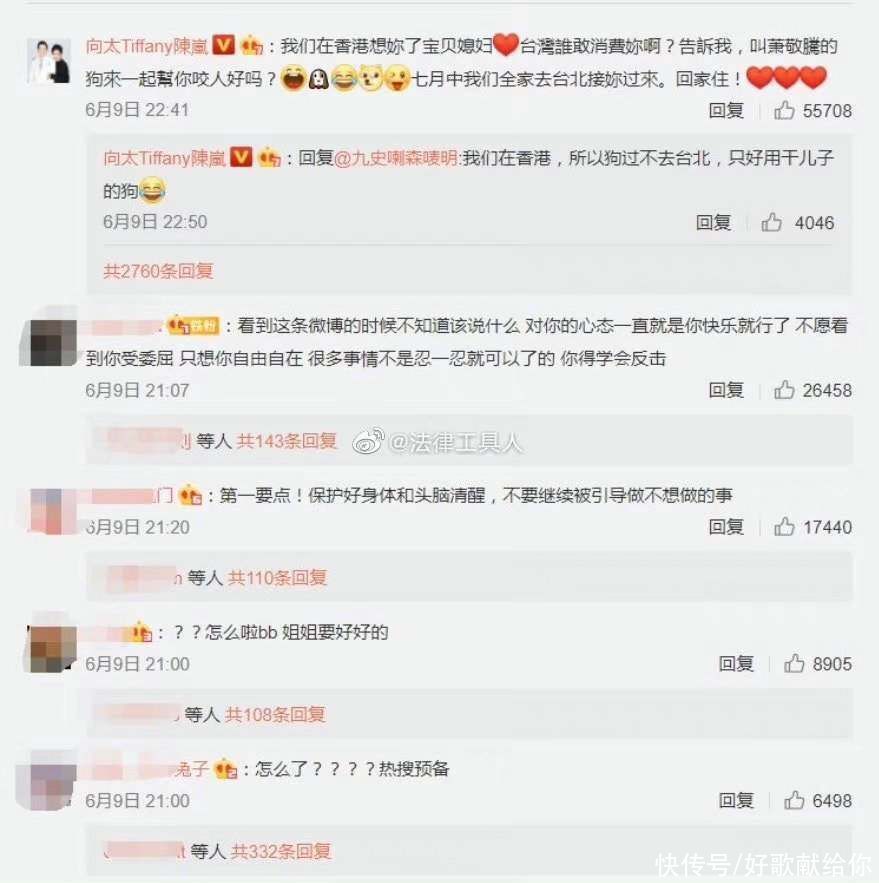Viewport: 879px width, 883px height.
Task: Open 向太Tiffany陳嵐 profile from top comment
Action: tap(147, 46)
